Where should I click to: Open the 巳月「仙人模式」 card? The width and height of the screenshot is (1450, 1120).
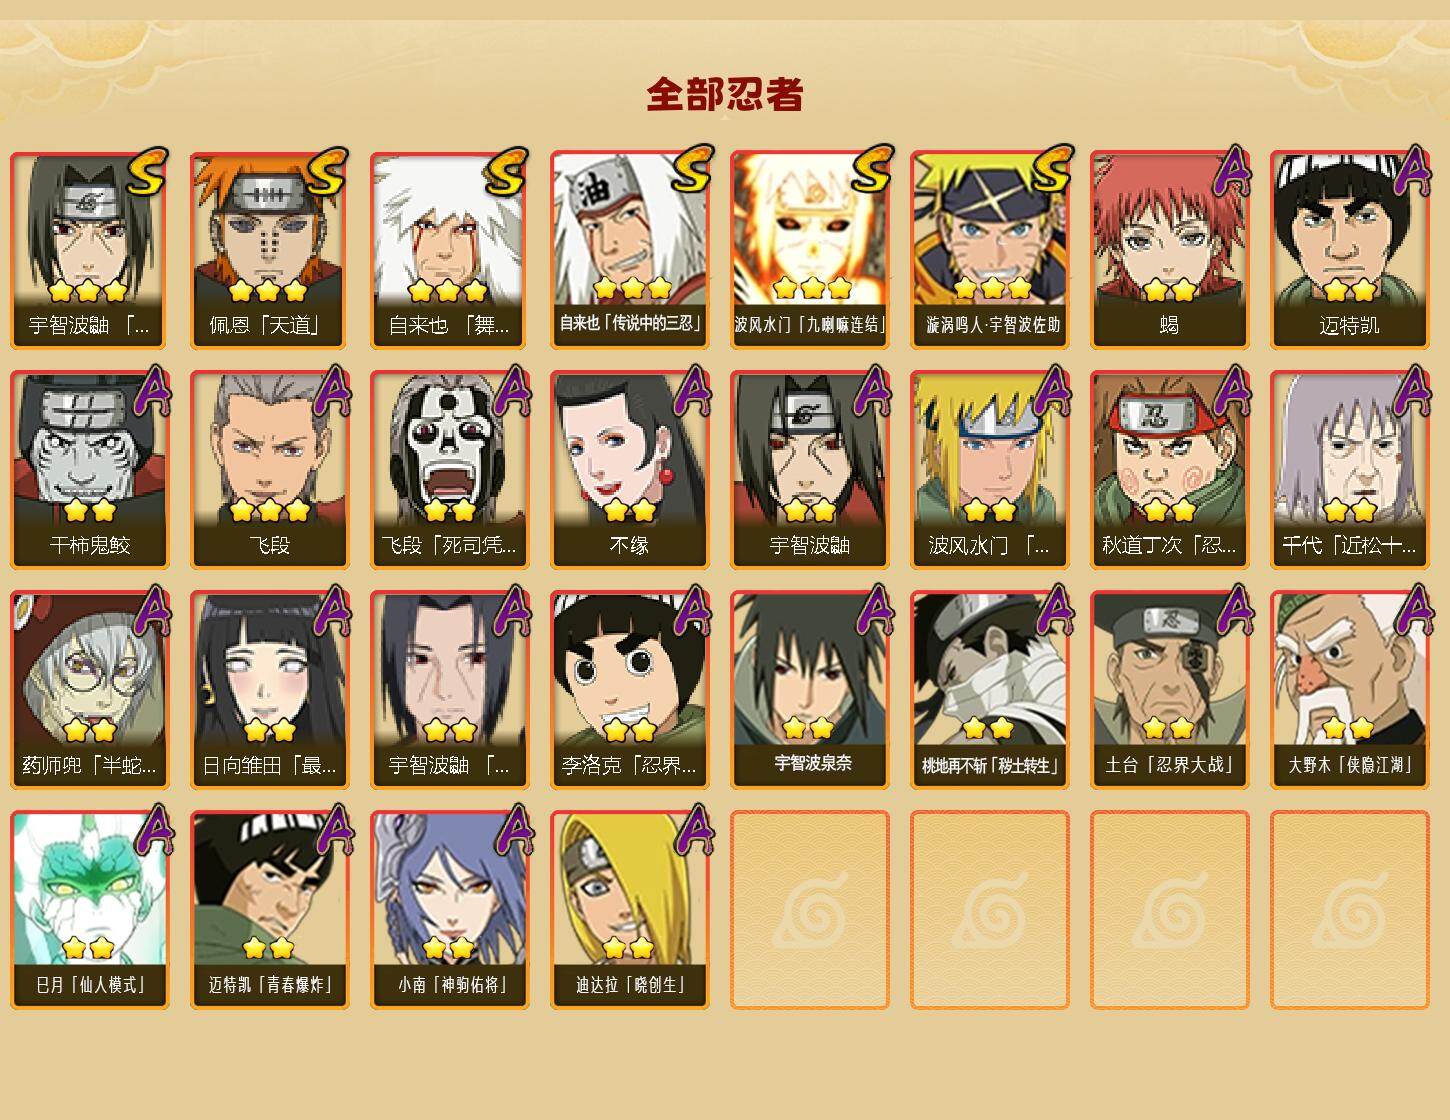tap(90, 910)
